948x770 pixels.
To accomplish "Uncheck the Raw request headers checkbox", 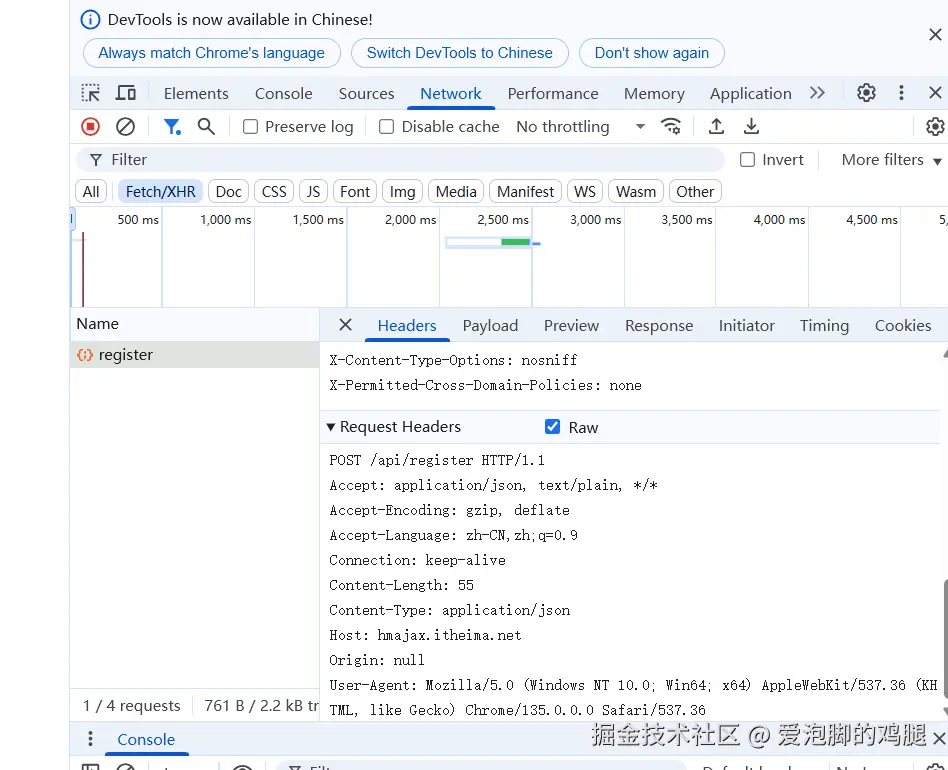I will 553,427.
